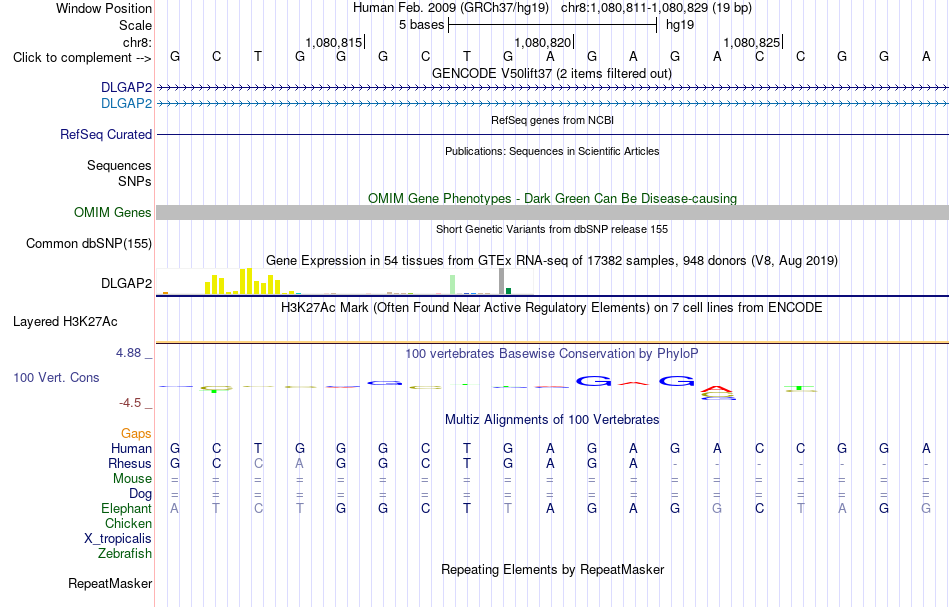
Task: Click the gray OMIM Genes bar
Action: (552, 212)
